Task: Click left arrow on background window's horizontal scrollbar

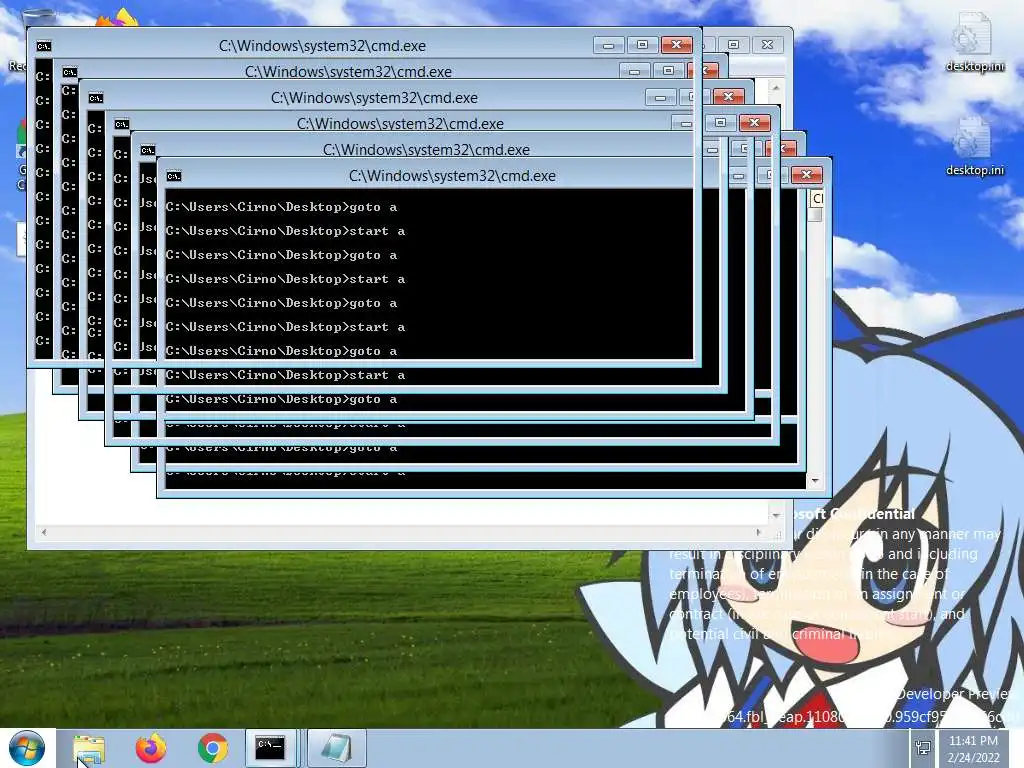Action: (x=44, y=532)
